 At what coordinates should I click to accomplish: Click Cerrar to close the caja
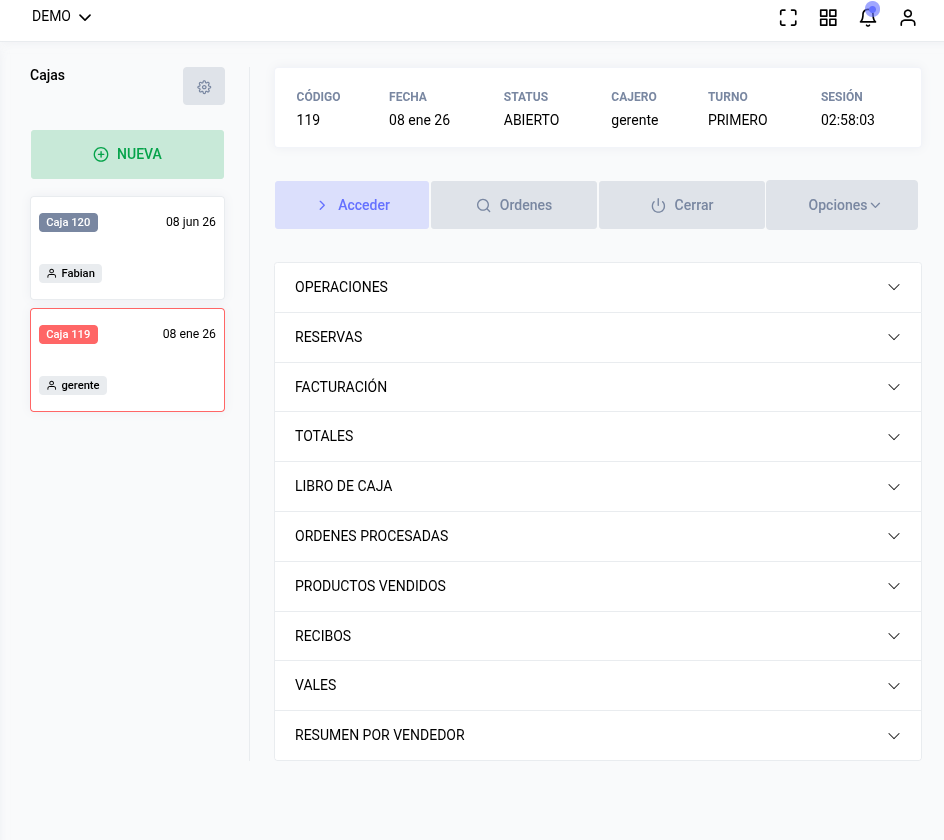coord(682,205)
